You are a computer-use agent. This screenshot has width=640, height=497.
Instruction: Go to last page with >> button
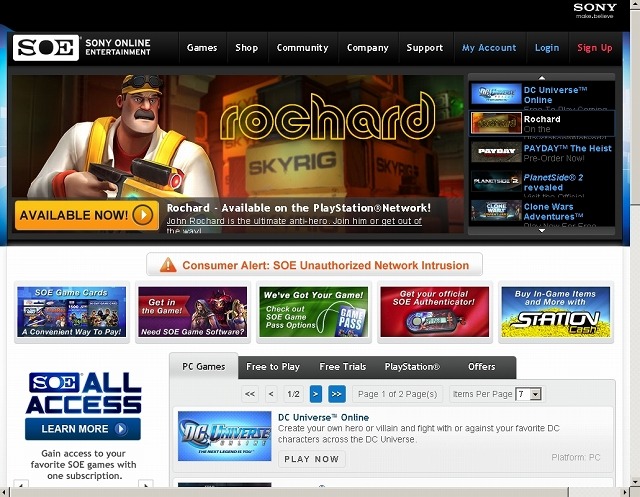337,394
